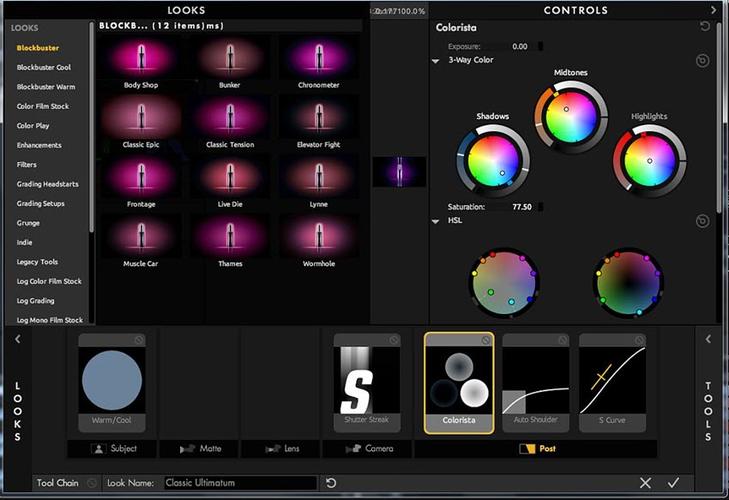Screen dimensions: 729x500
Task: Apply the Body Shop look preset
Action: [x=141, y=64]
